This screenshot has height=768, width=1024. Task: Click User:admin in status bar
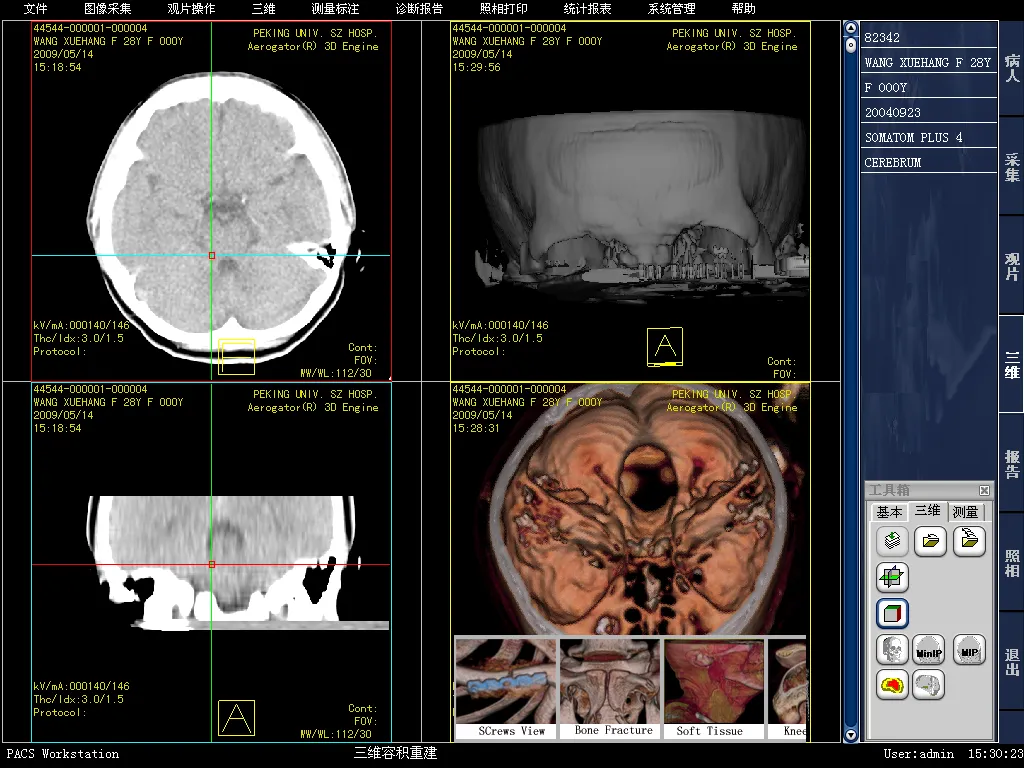pos(918,754)
